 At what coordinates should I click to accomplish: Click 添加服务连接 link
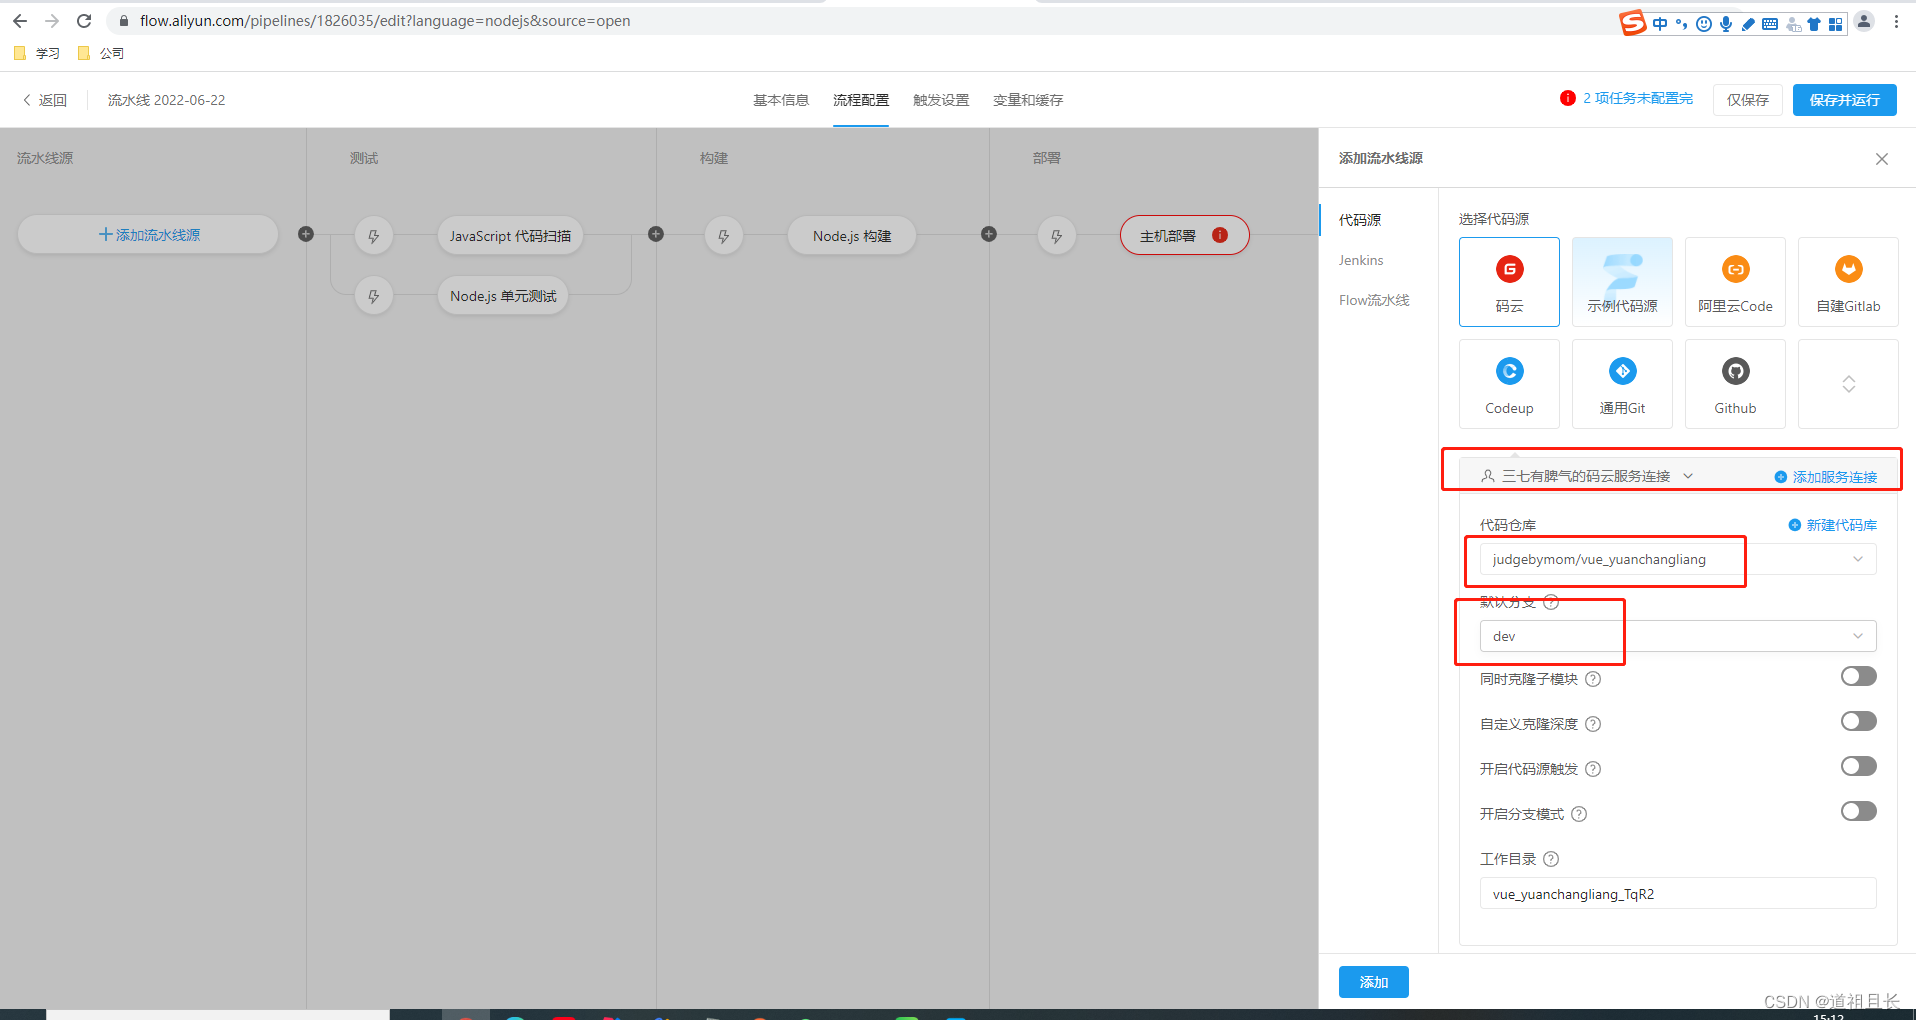(1826, 477)
